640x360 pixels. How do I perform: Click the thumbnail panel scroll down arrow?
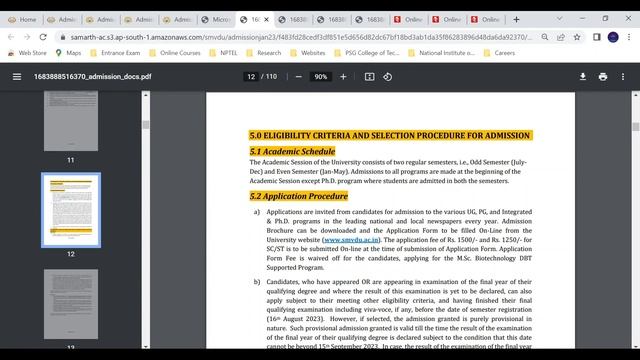146,346
